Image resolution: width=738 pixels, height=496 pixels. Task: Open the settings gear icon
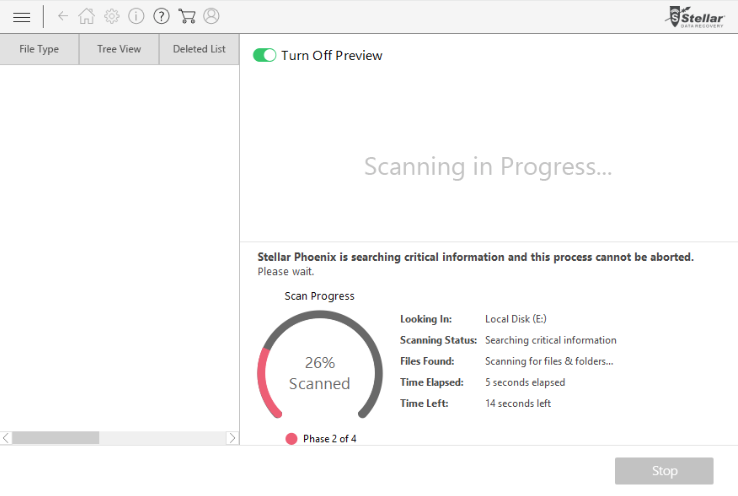(112, 16)
